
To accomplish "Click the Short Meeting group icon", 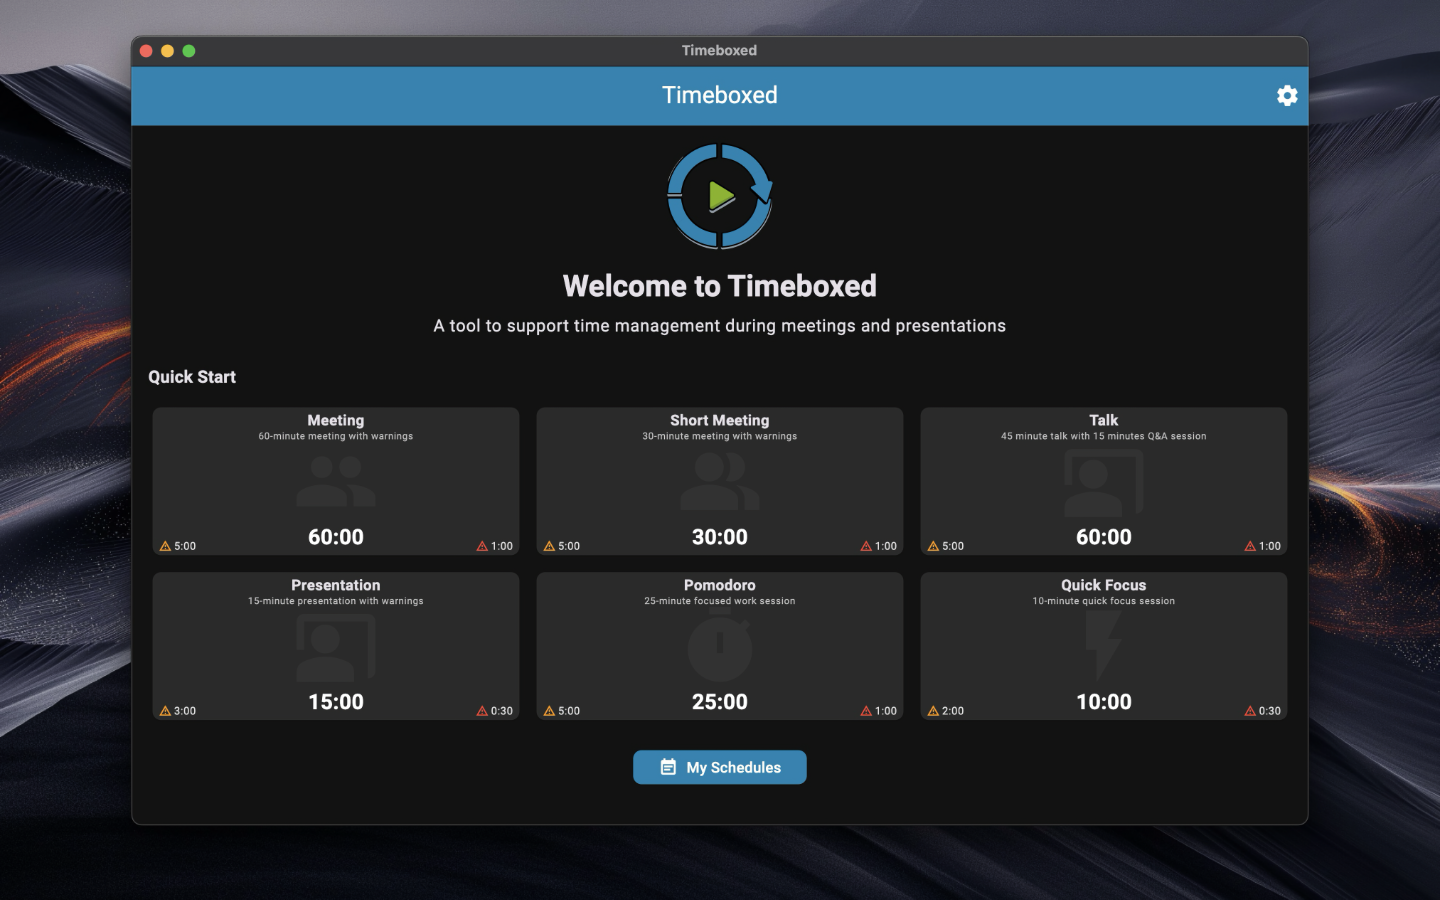I will tap(720, 482).
